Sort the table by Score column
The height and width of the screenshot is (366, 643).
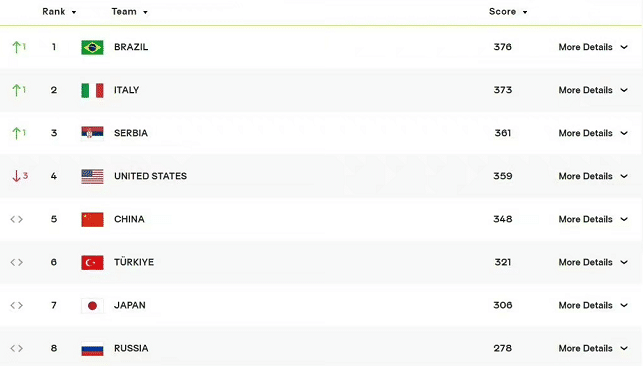508,12
